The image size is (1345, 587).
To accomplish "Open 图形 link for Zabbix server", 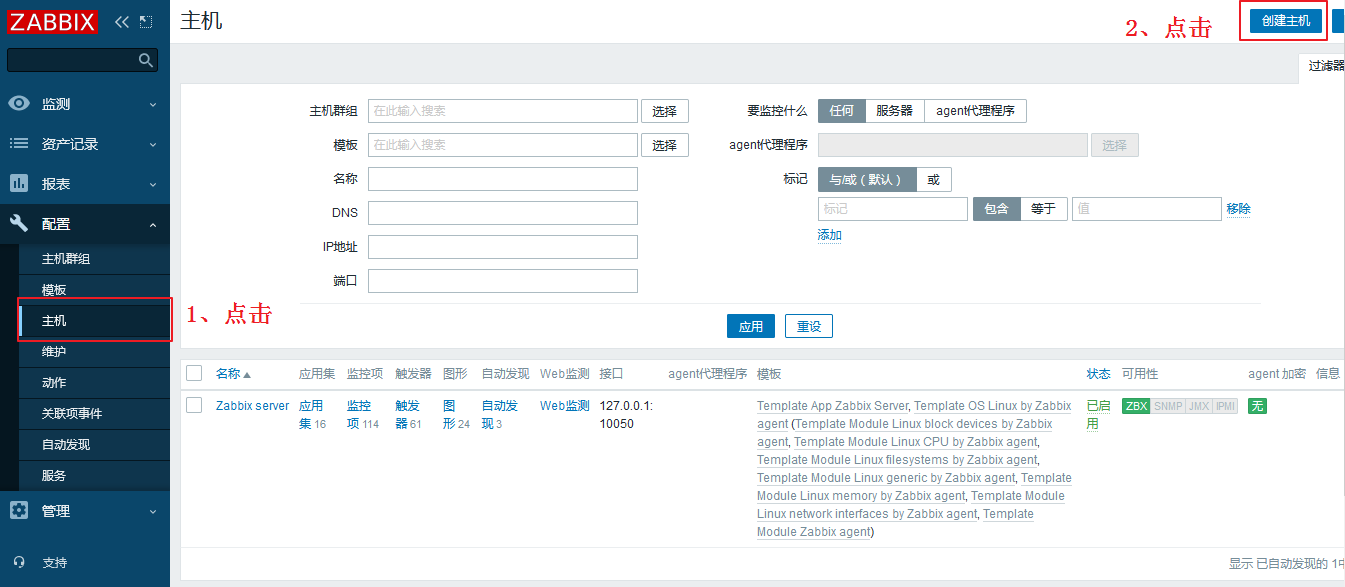I will coord(449,415).
